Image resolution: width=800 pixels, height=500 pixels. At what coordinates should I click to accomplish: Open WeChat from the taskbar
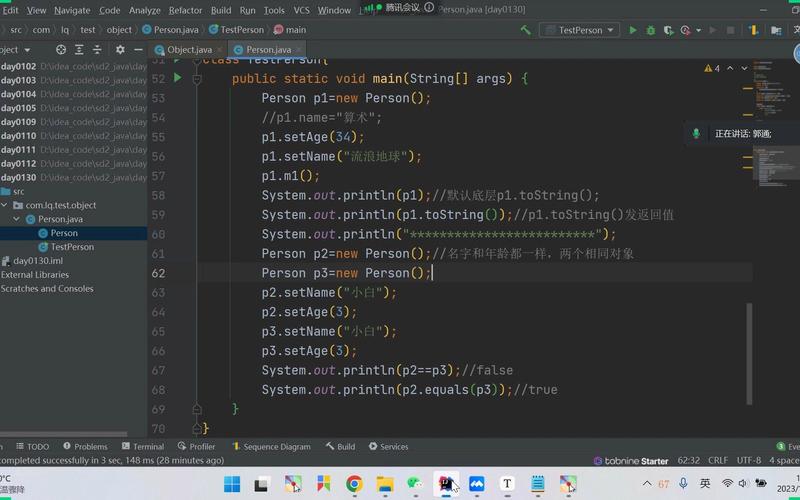click(x=415, y=484)
